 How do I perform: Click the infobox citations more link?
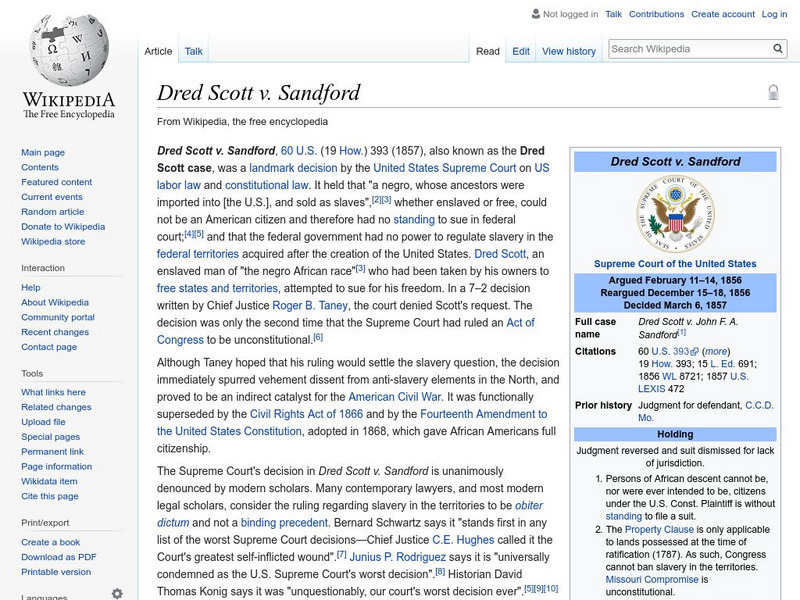coord(716,352)
